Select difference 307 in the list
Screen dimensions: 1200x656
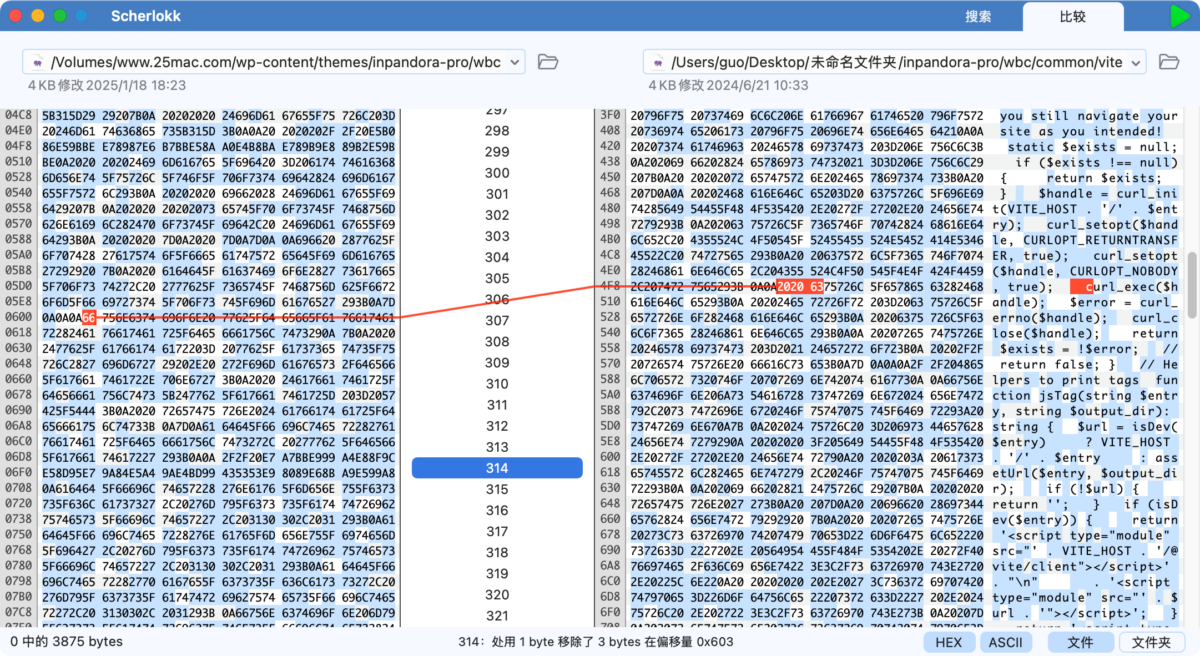497,320
